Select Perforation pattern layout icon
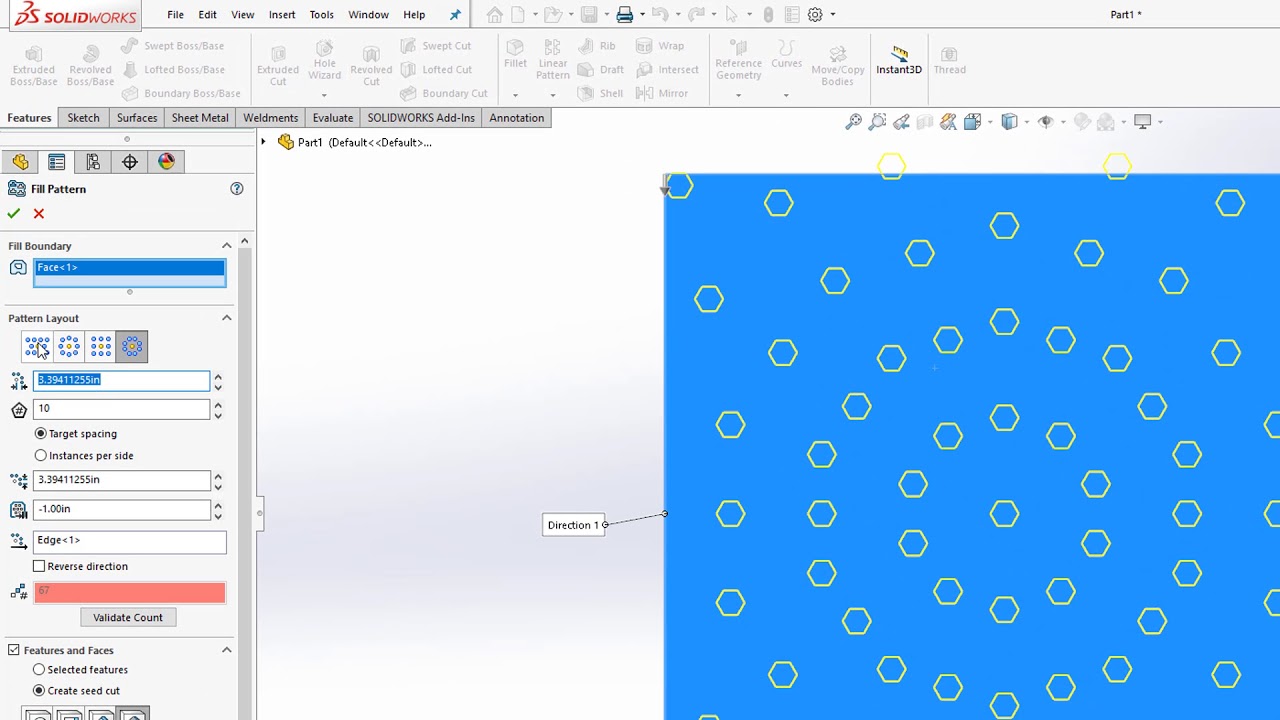The image size is (1280, 720). tap(37, 347)
